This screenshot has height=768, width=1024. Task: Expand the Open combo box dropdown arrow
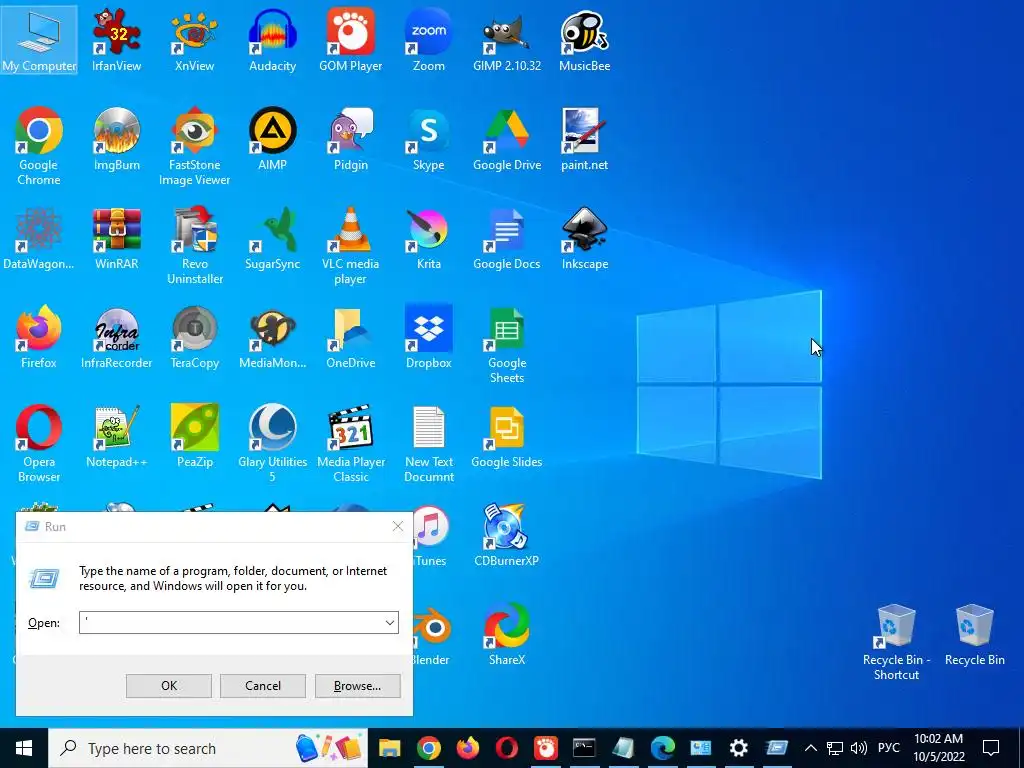[390, 622]
